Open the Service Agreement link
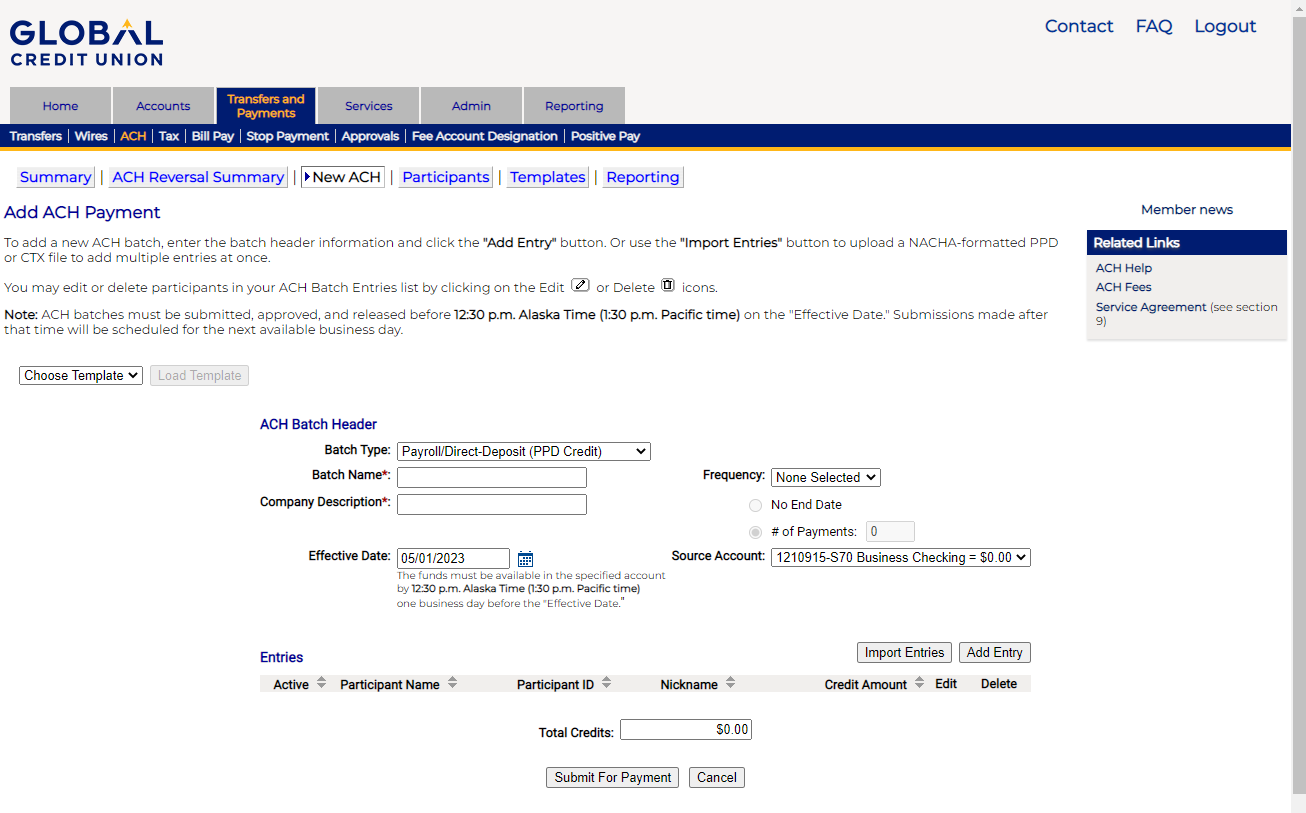Viewport: 1306px width, 813px height. tap(1151, 307)
